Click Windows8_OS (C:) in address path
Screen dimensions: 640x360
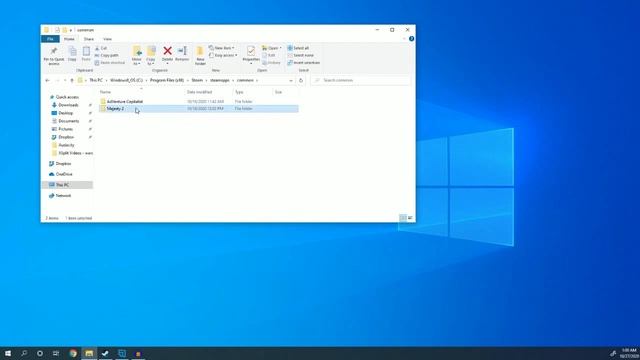[x=127, y=80]
